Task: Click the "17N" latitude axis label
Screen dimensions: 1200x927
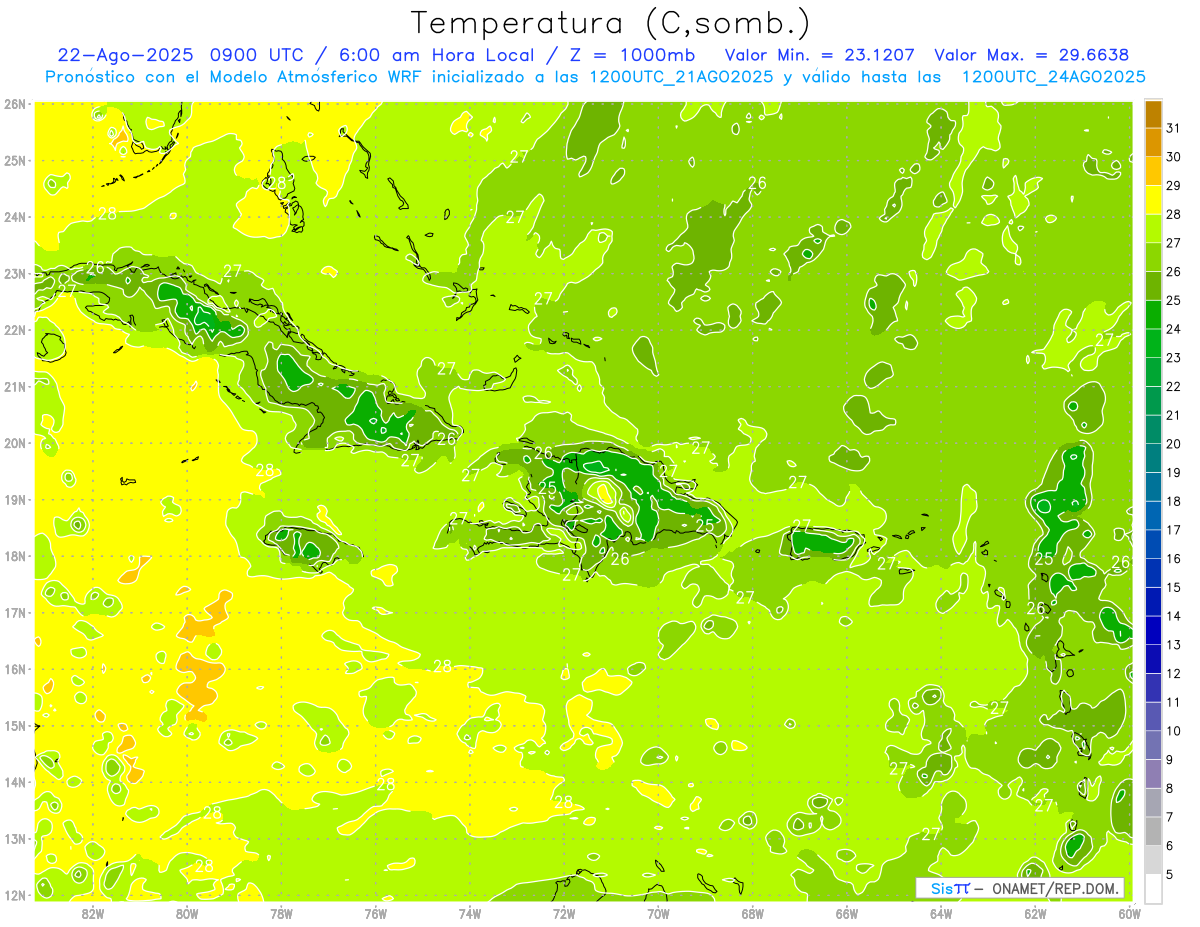Action: click(14, 612)
